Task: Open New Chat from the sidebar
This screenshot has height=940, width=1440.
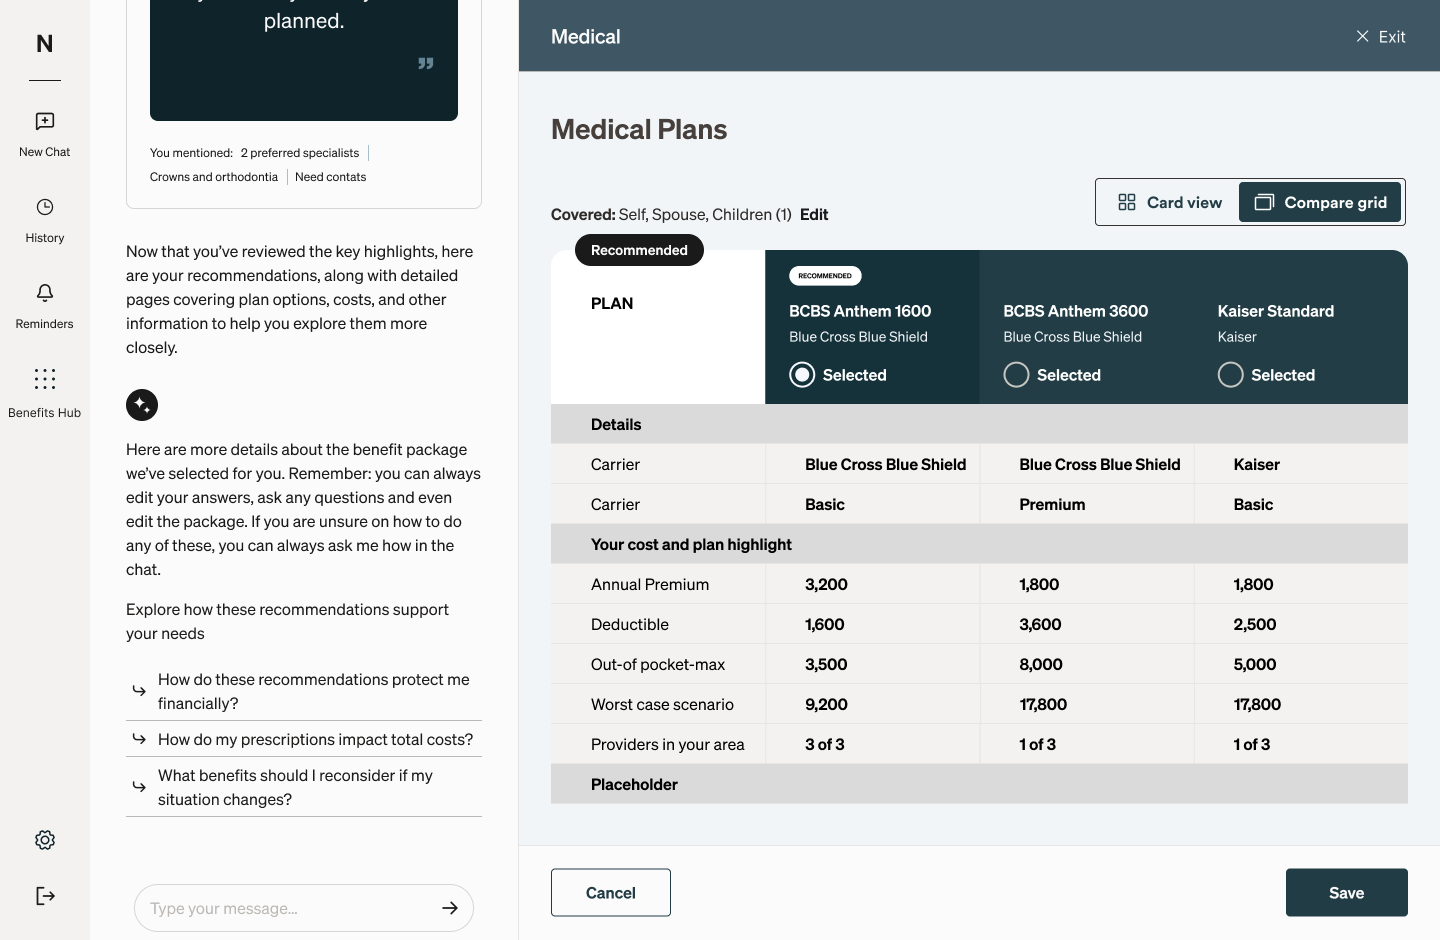Action: pos(45,134)
